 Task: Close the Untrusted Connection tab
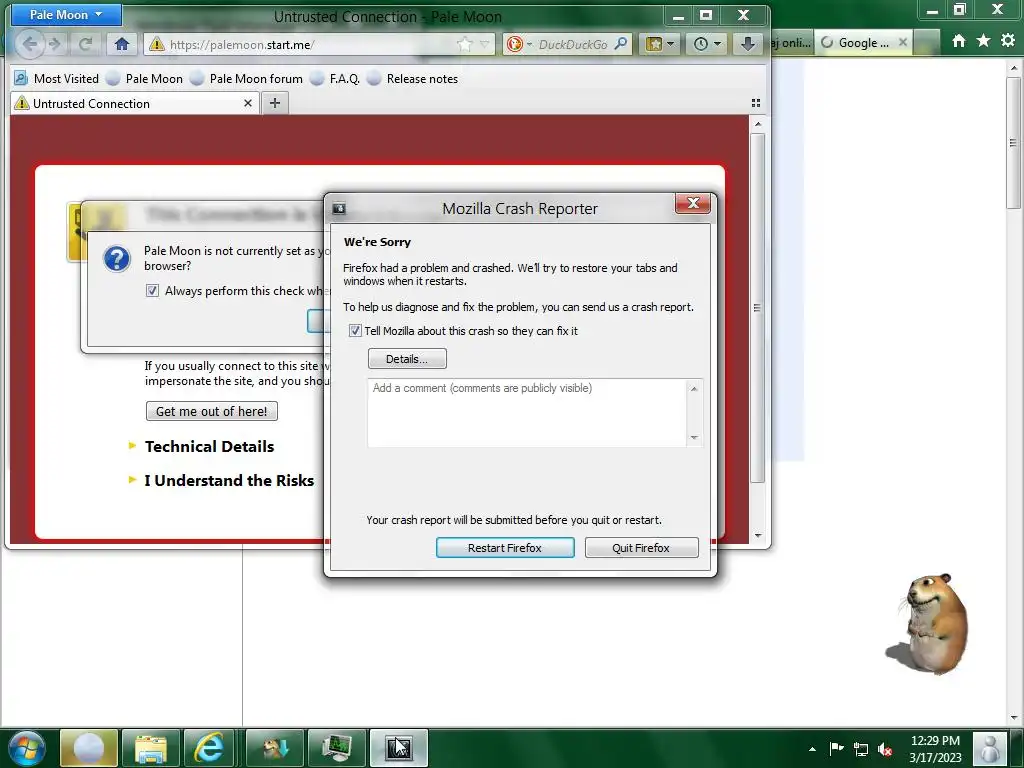(248, 103)
